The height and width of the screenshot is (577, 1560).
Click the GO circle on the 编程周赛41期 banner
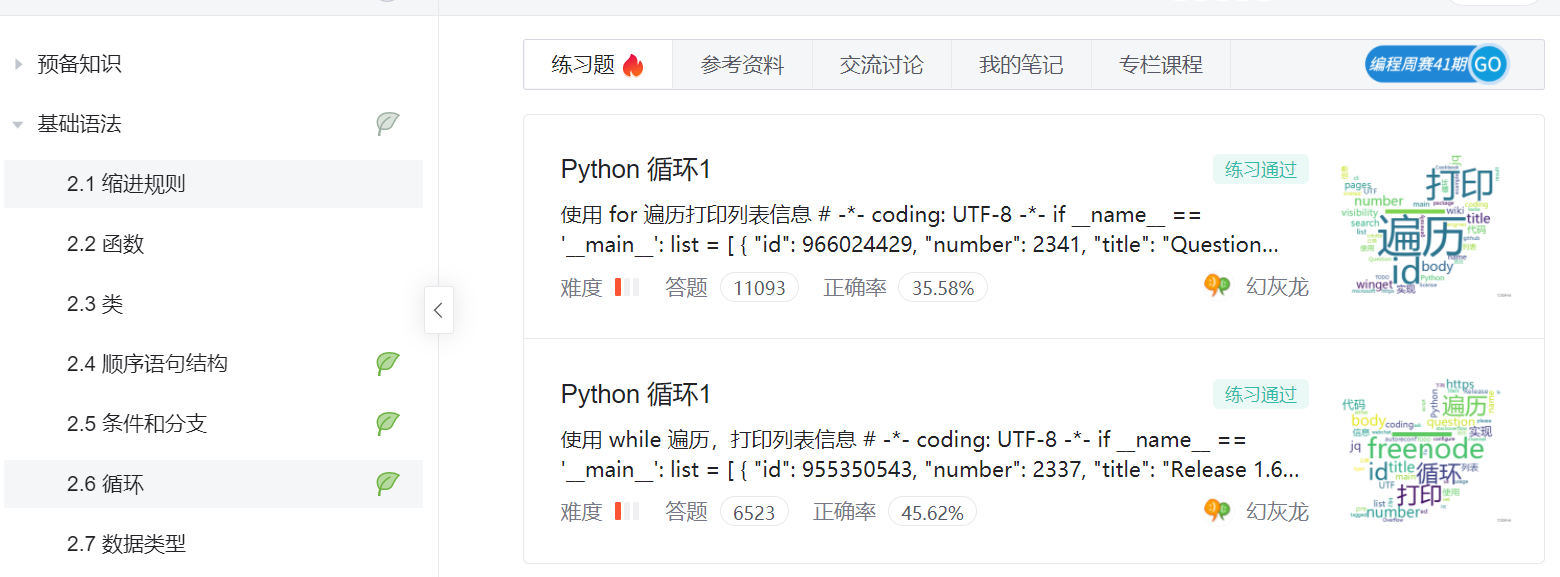[1489, 64]
